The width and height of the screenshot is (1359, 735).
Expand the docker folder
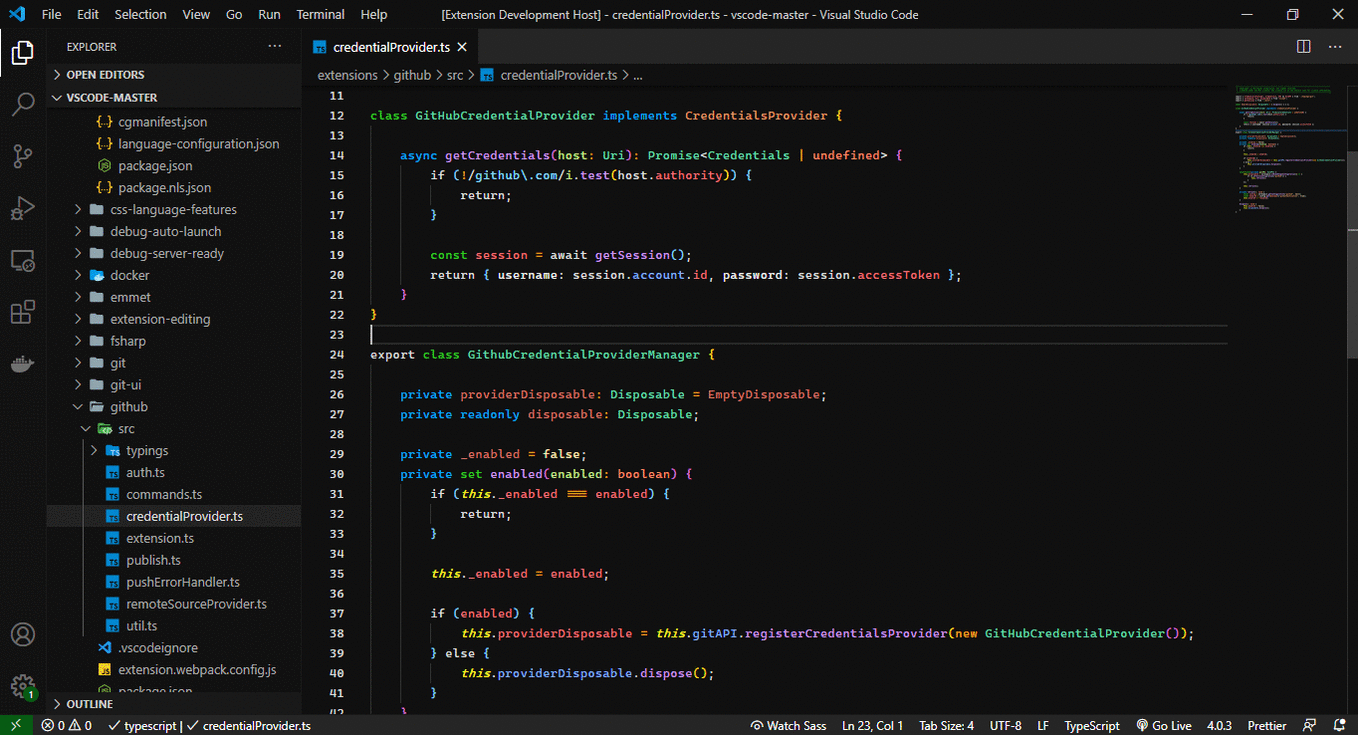pyautogui.click(x=174, y=275)
